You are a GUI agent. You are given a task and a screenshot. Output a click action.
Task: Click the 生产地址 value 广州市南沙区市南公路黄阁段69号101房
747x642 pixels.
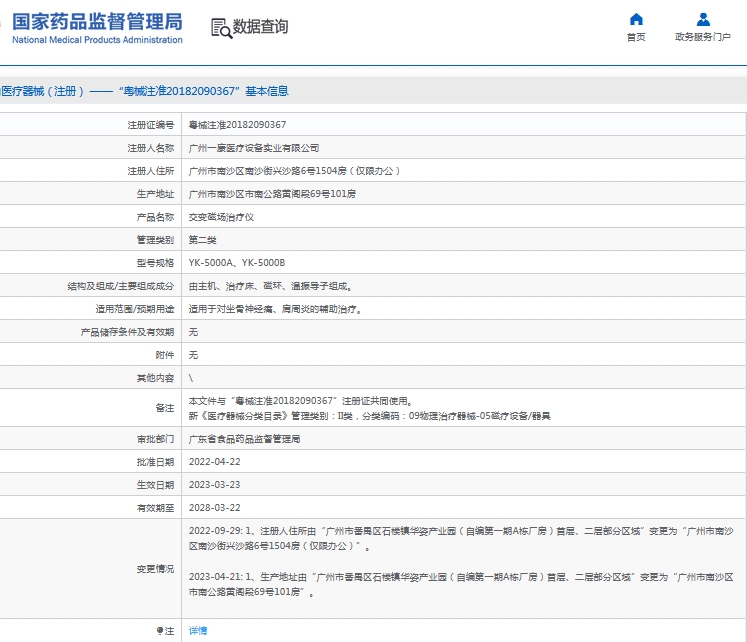coord(272,194)
